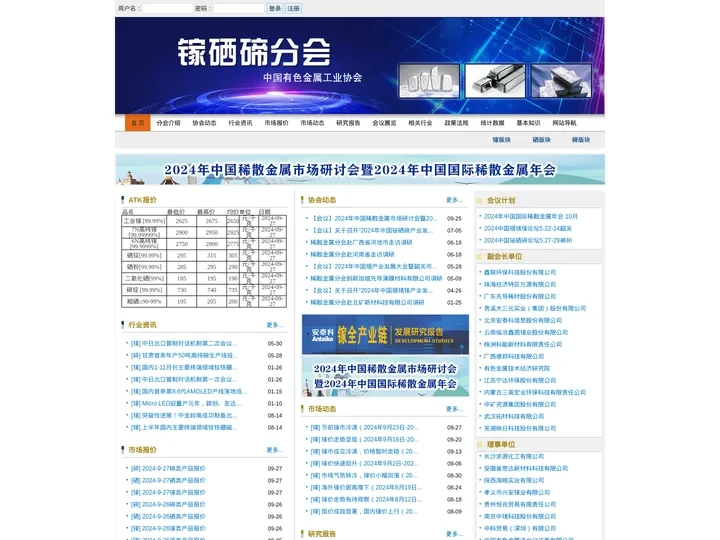The height and width of the screenshot is (540, 720).
Task: Open 统计数据 in the navigation bar
Action: 492,123
